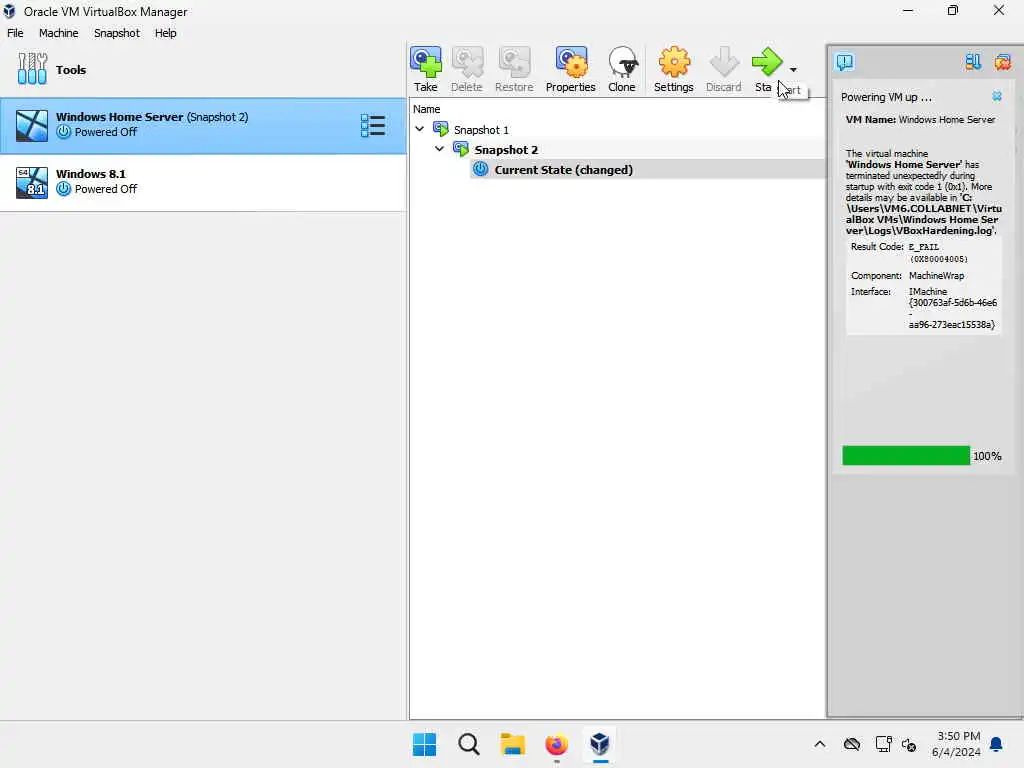Click Windows 8.1 Powered Off status icon
This screenshot has height=768, width=1024.
[x=63, y=189]
